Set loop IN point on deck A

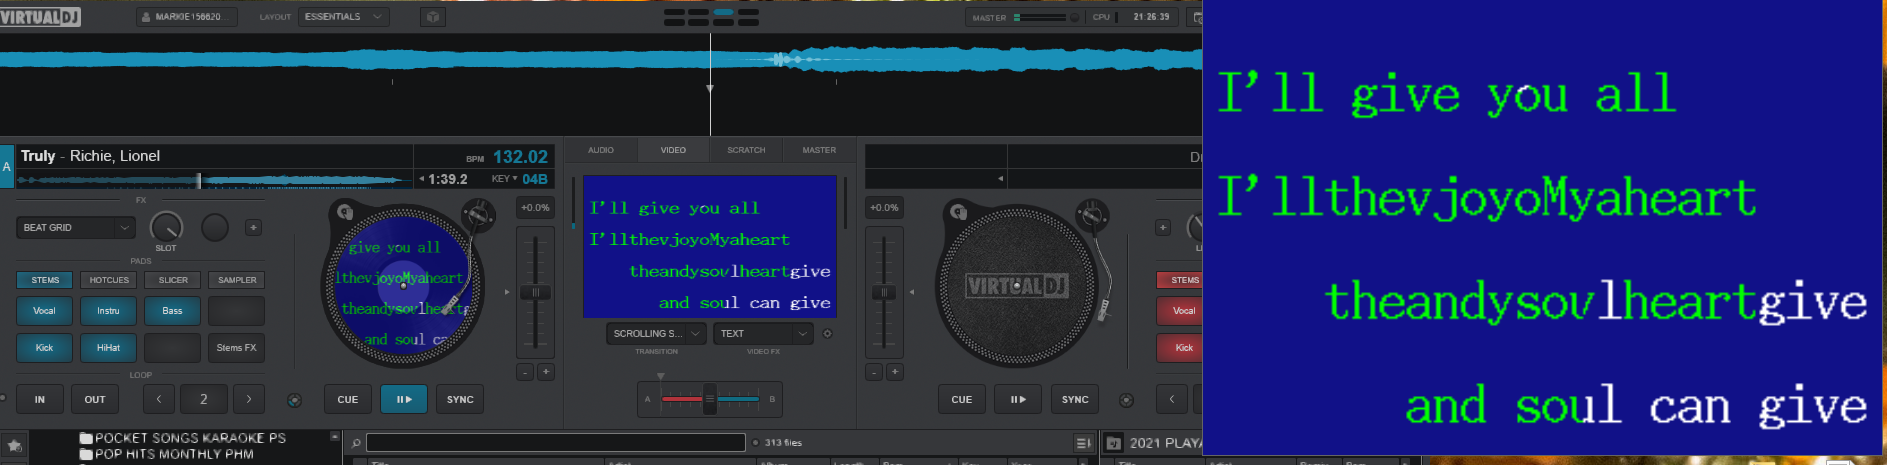point(40,399)
